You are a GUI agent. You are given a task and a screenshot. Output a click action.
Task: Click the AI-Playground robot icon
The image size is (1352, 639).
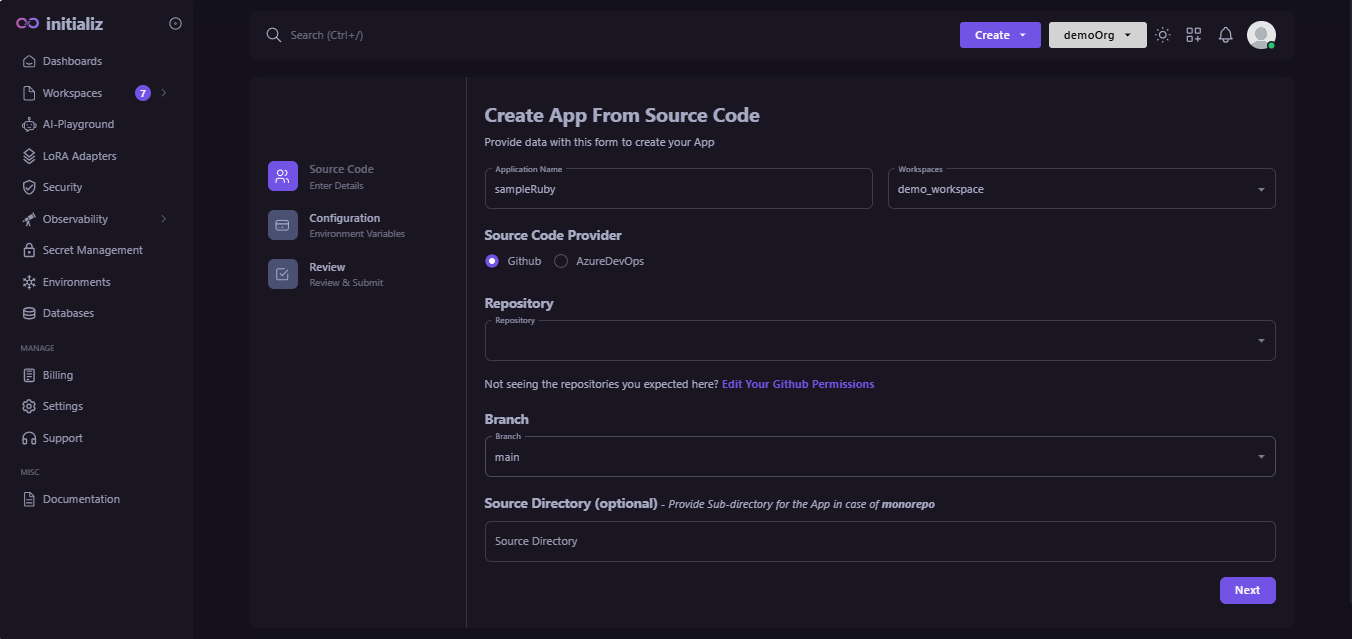click(x=29, y=124)
